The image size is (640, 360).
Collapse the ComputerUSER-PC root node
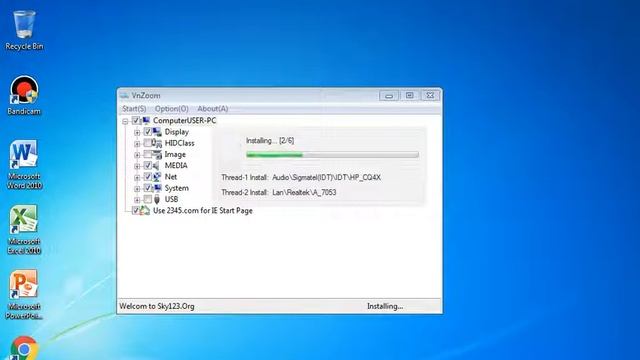click(125, 121)
